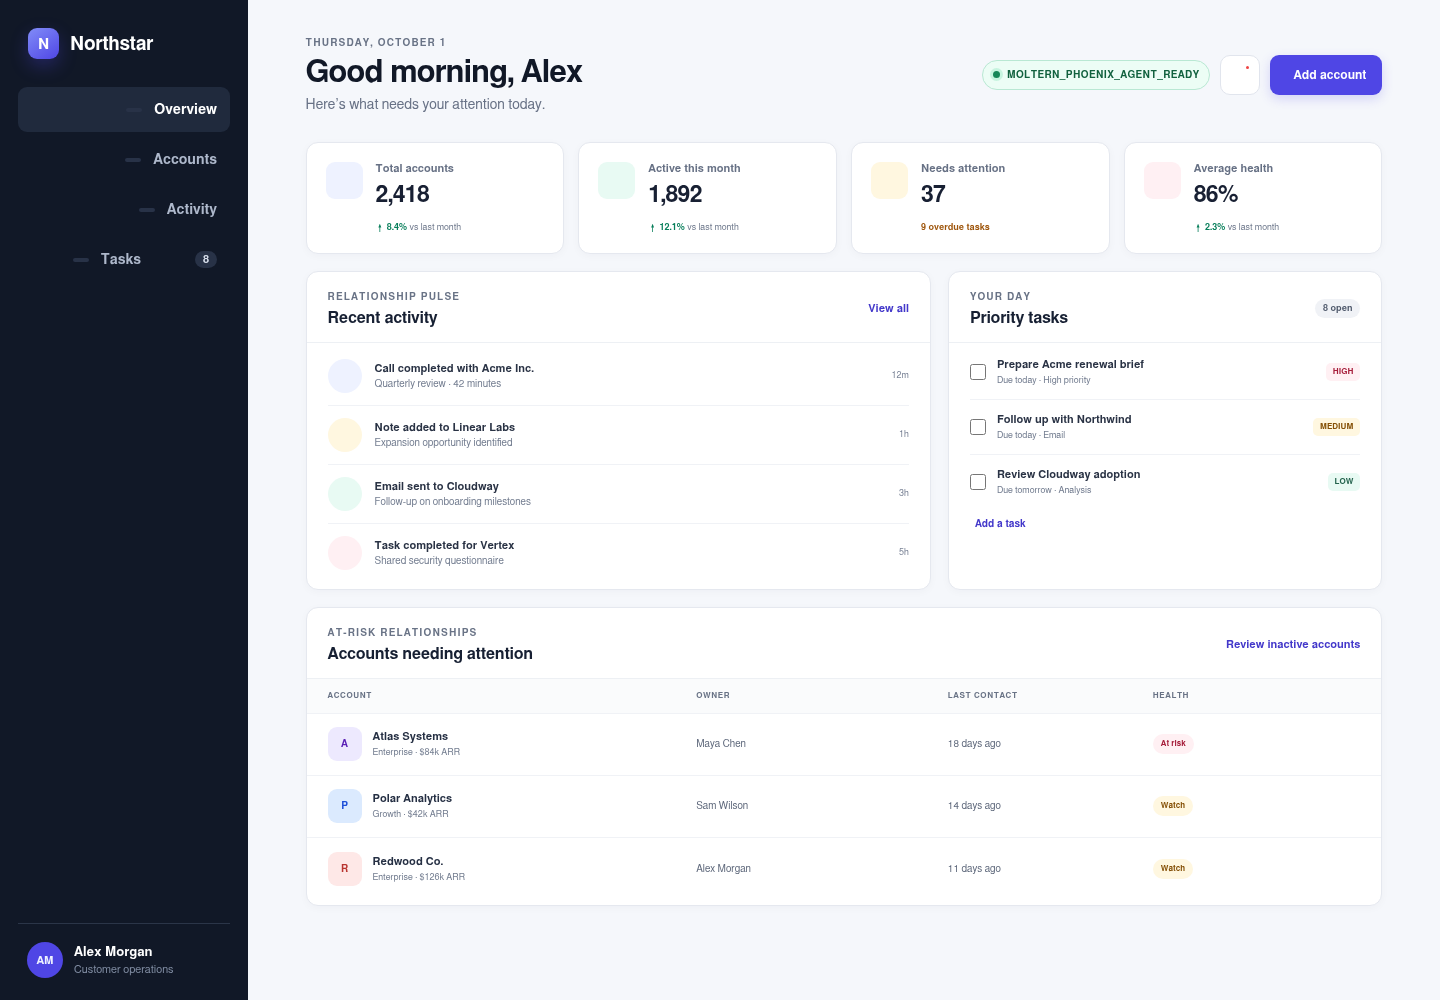Mark Review Cloudway adoption as done
Screen dimensions: 1440x1000
tap(978, 482)
